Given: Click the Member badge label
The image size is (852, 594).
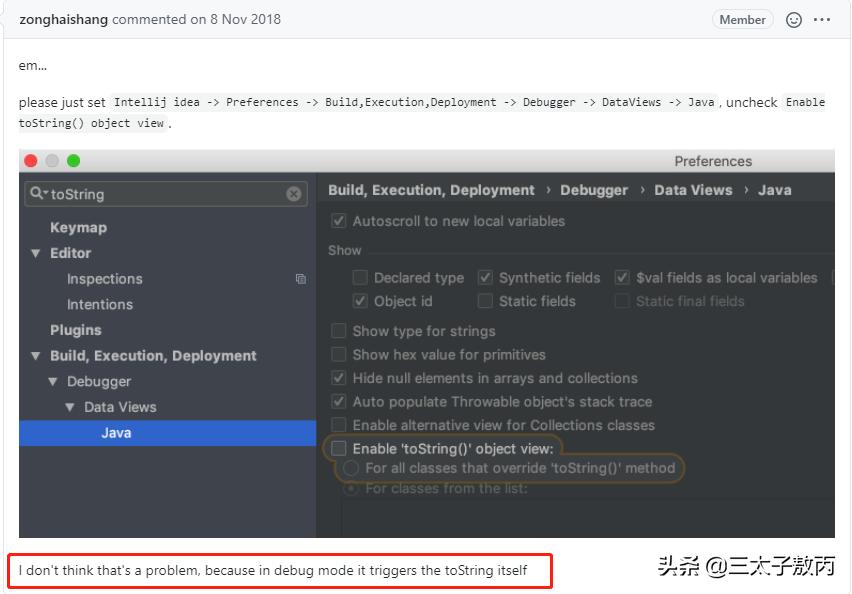Looking at the screenshot, I should click(742, 20).
